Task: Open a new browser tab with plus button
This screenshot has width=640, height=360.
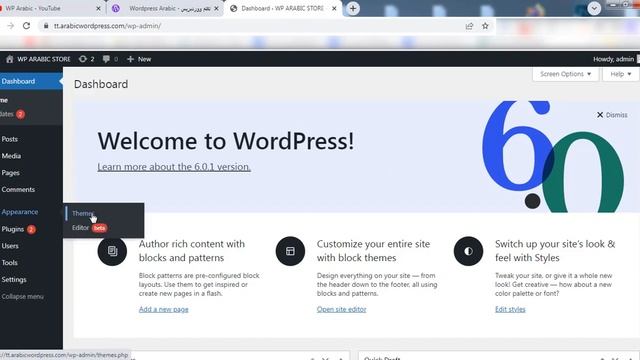Action: pyautogui.click(x=353, y=8)
